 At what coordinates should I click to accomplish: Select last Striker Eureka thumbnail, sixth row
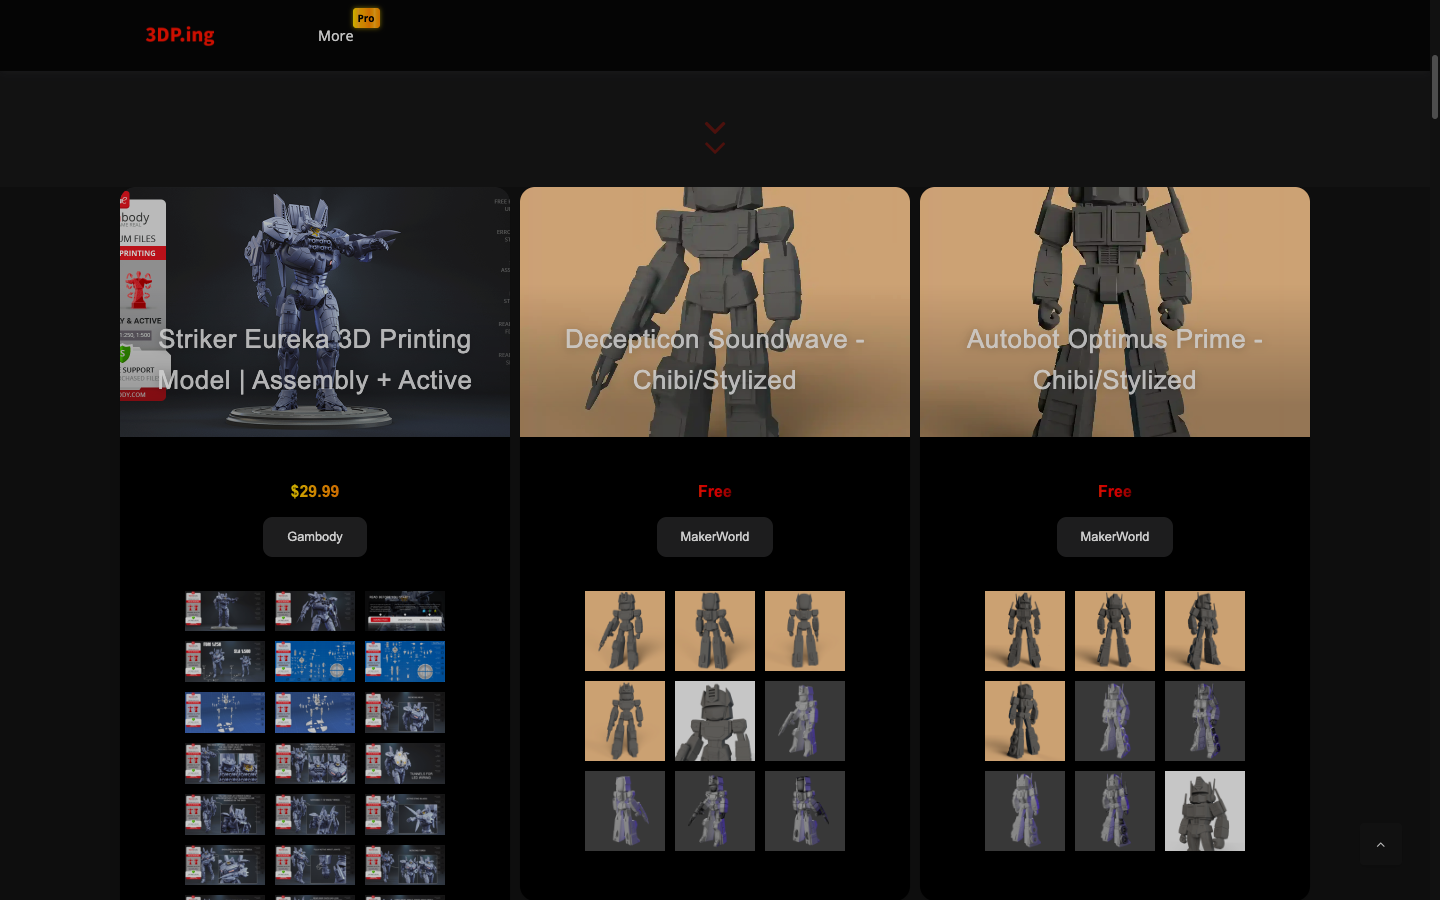(405, 866)
